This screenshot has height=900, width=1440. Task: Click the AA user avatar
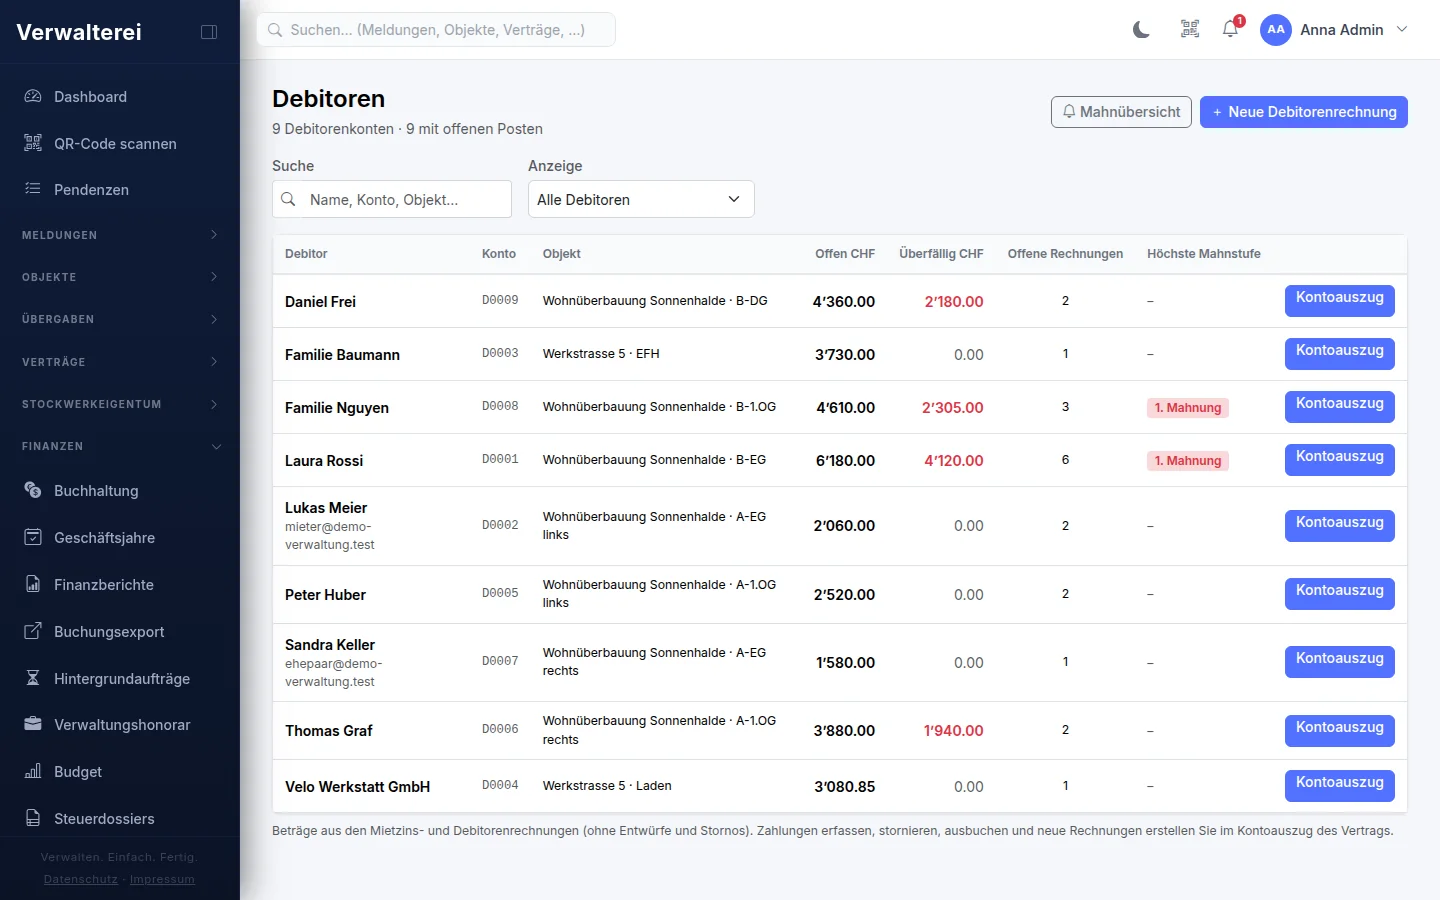(x=1276, y=30)
